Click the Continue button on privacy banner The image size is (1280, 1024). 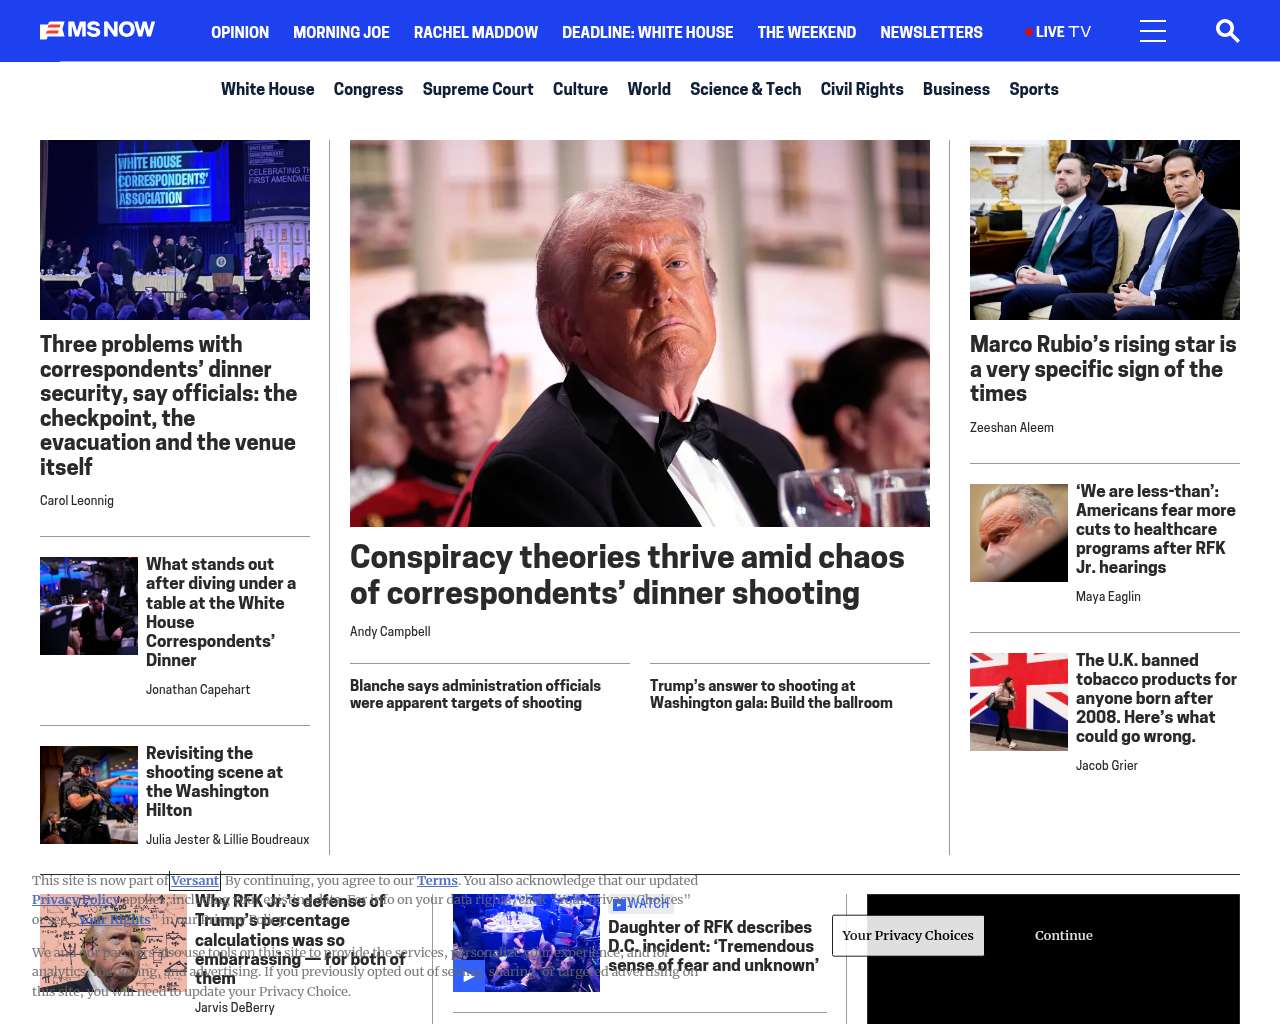click(1063, 936)
